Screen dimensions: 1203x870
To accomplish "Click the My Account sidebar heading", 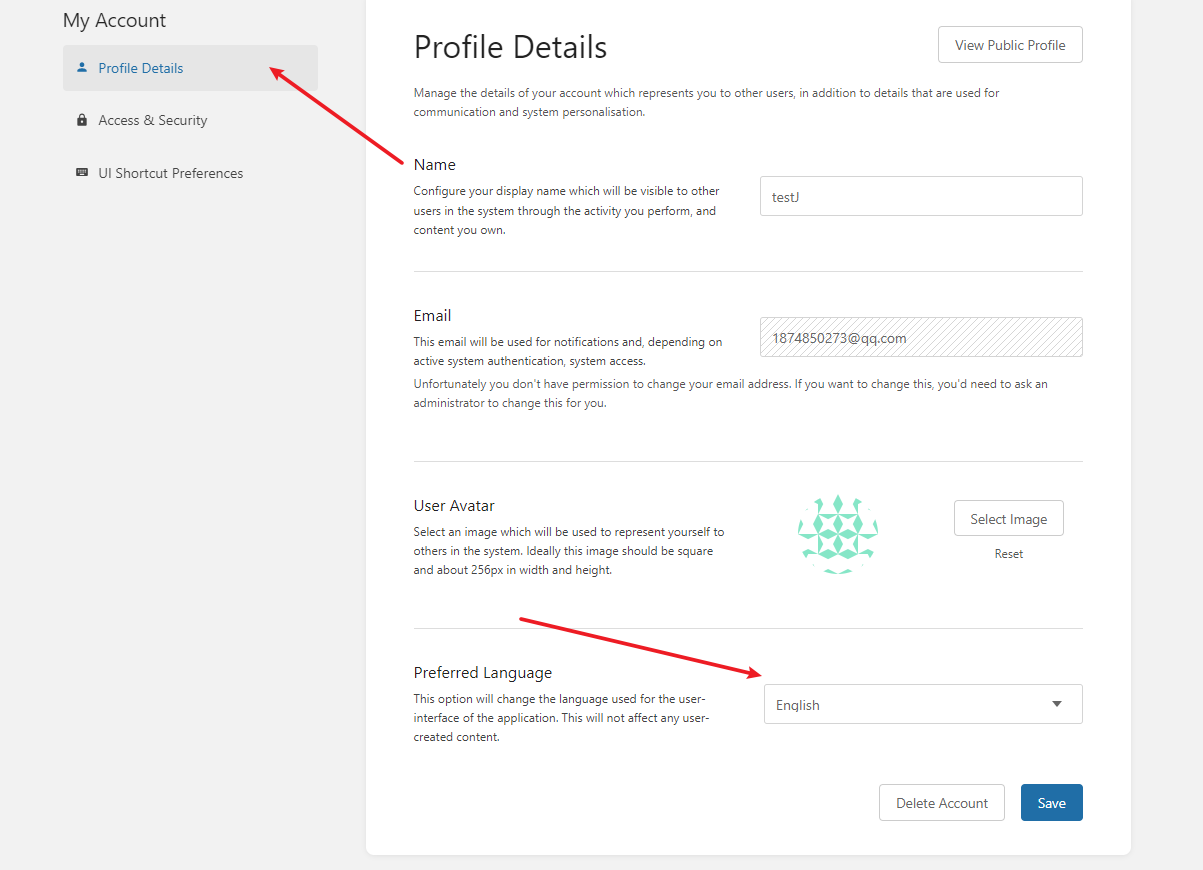I will click(114, 20).
